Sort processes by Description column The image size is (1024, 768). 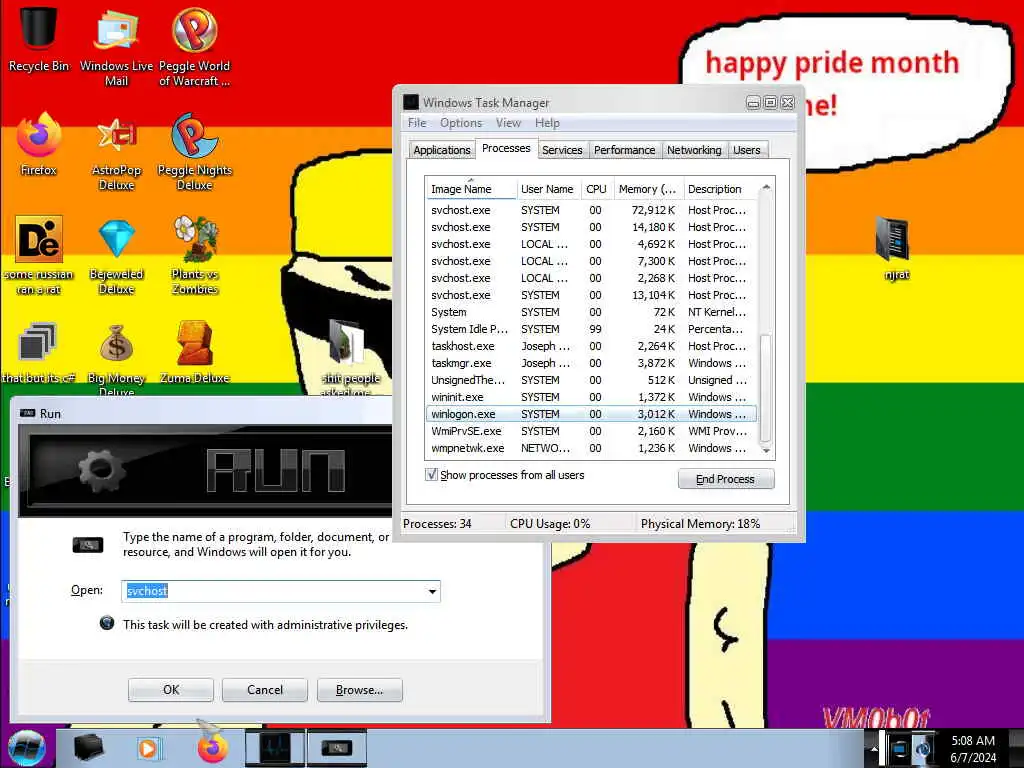click(x=720, y=189)
